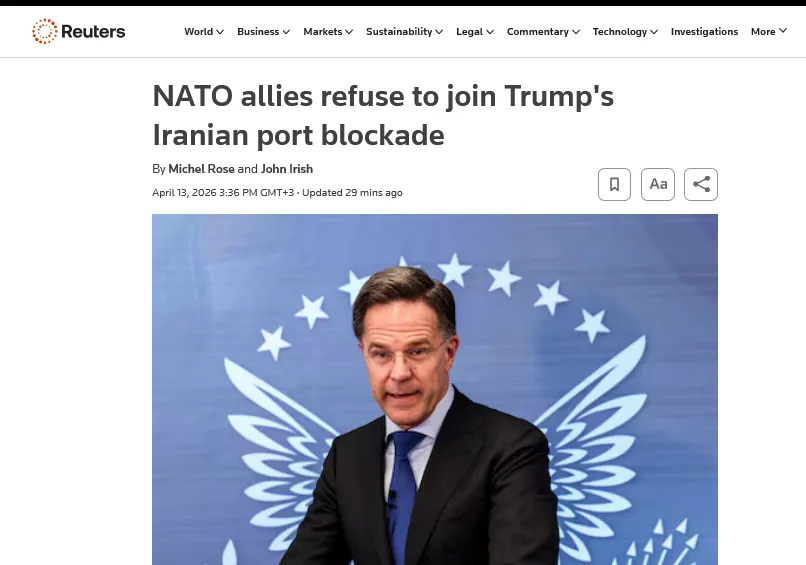The image size is (806, 565).
Task: Share the article via share icon
Action: tap(701, 184)
